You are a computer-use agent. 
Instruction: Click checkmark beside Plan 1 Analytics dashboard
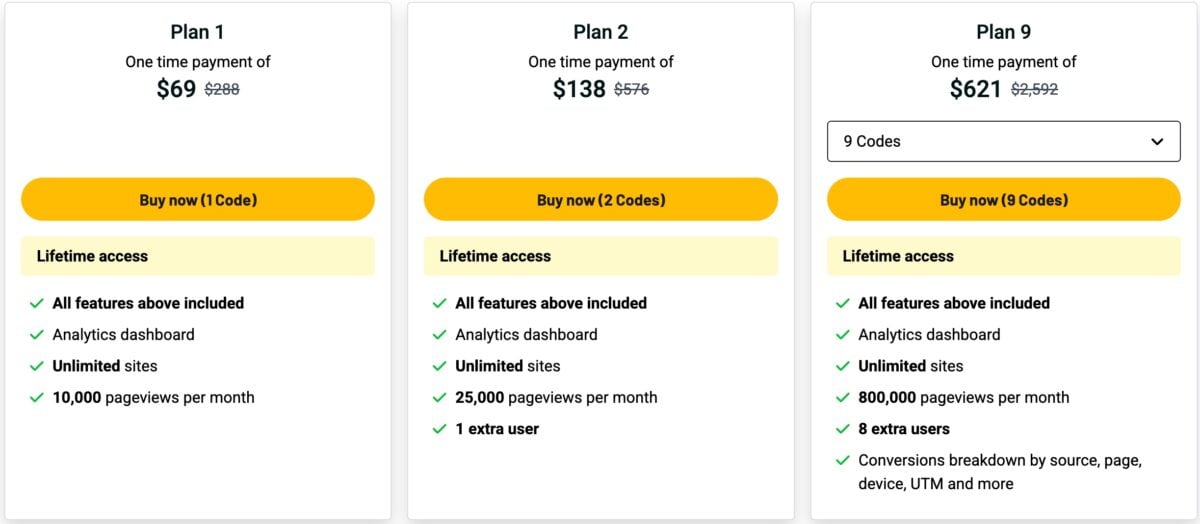pyautogui.click(x=37, y=335)
